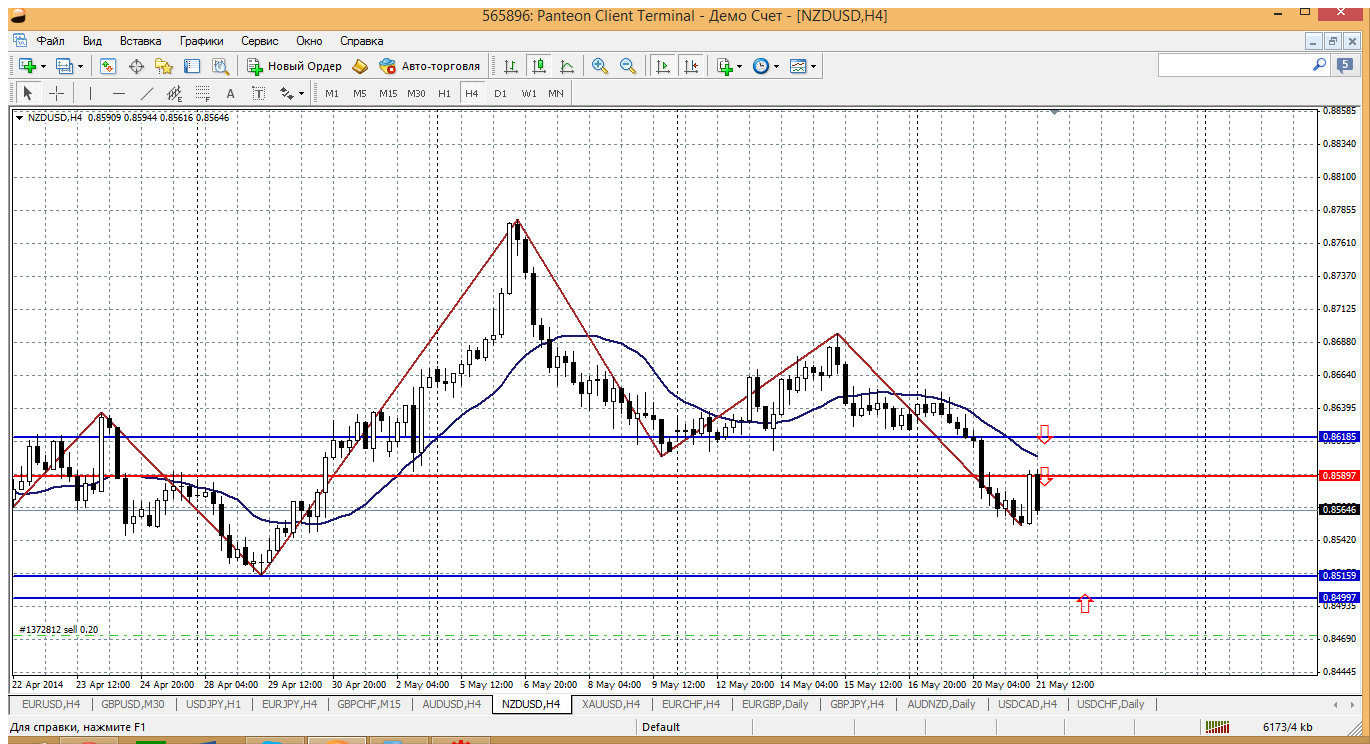This screenshot has height=744, width=1370.
Task: Toggle the chart shift option
Action: [691, 66]
